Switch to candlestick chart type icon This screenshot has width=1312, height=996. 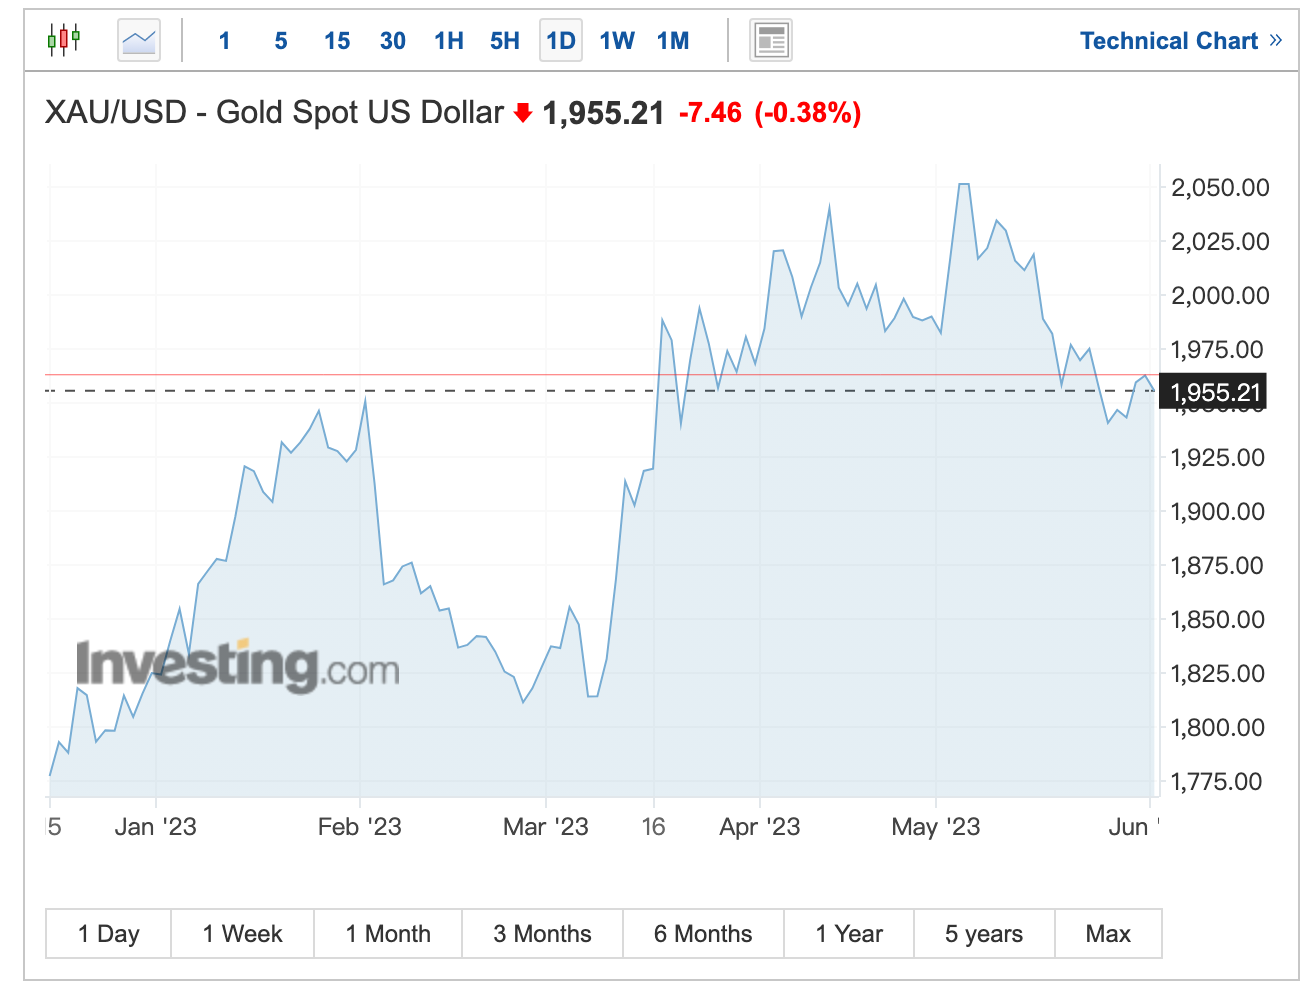[x=64, y=40]
